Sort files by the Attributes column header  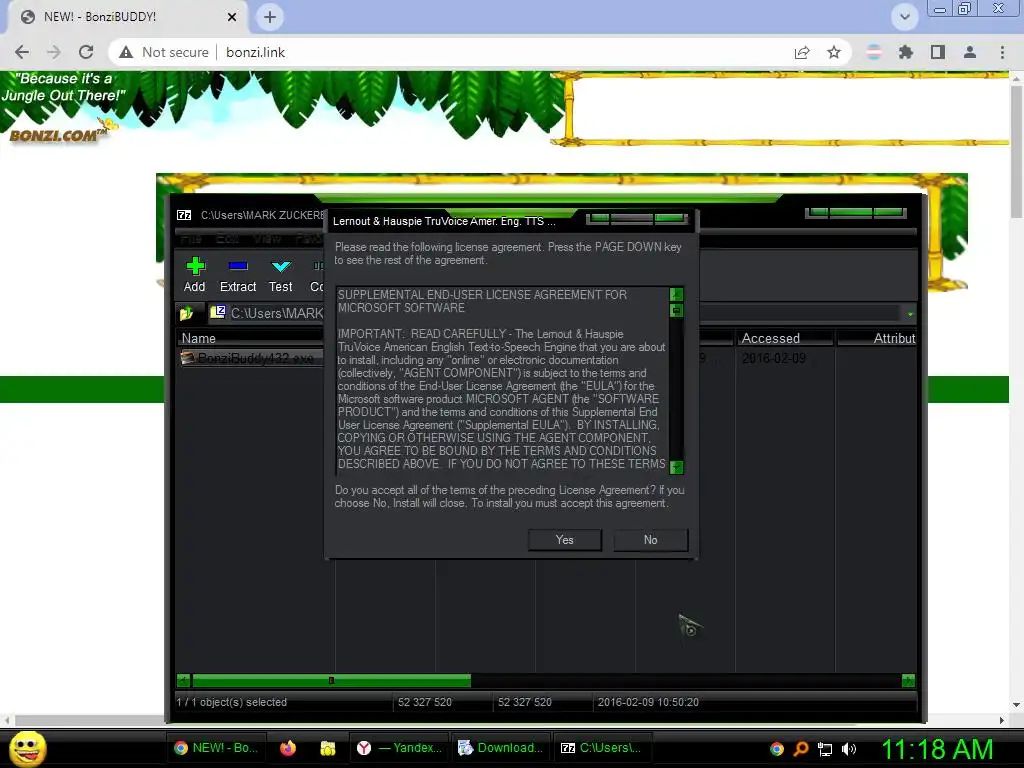coord(877,338)
